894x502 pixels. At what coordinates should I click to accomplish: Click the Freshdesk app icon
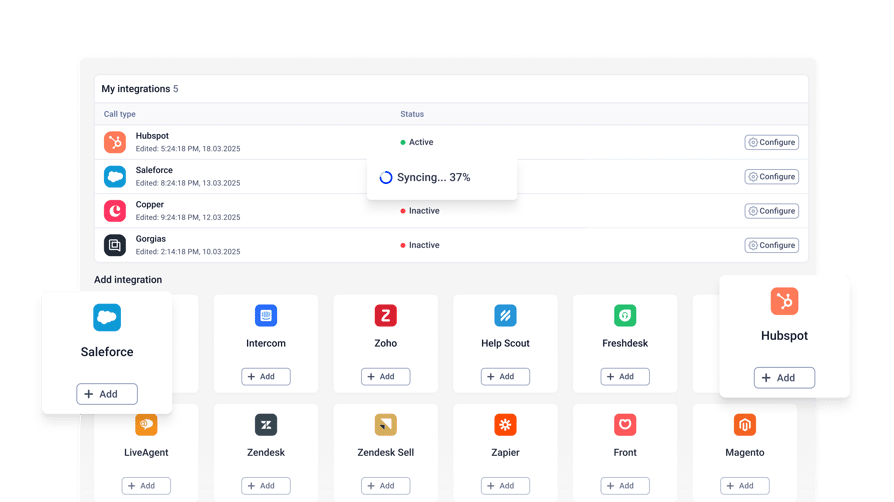[625, 315]
